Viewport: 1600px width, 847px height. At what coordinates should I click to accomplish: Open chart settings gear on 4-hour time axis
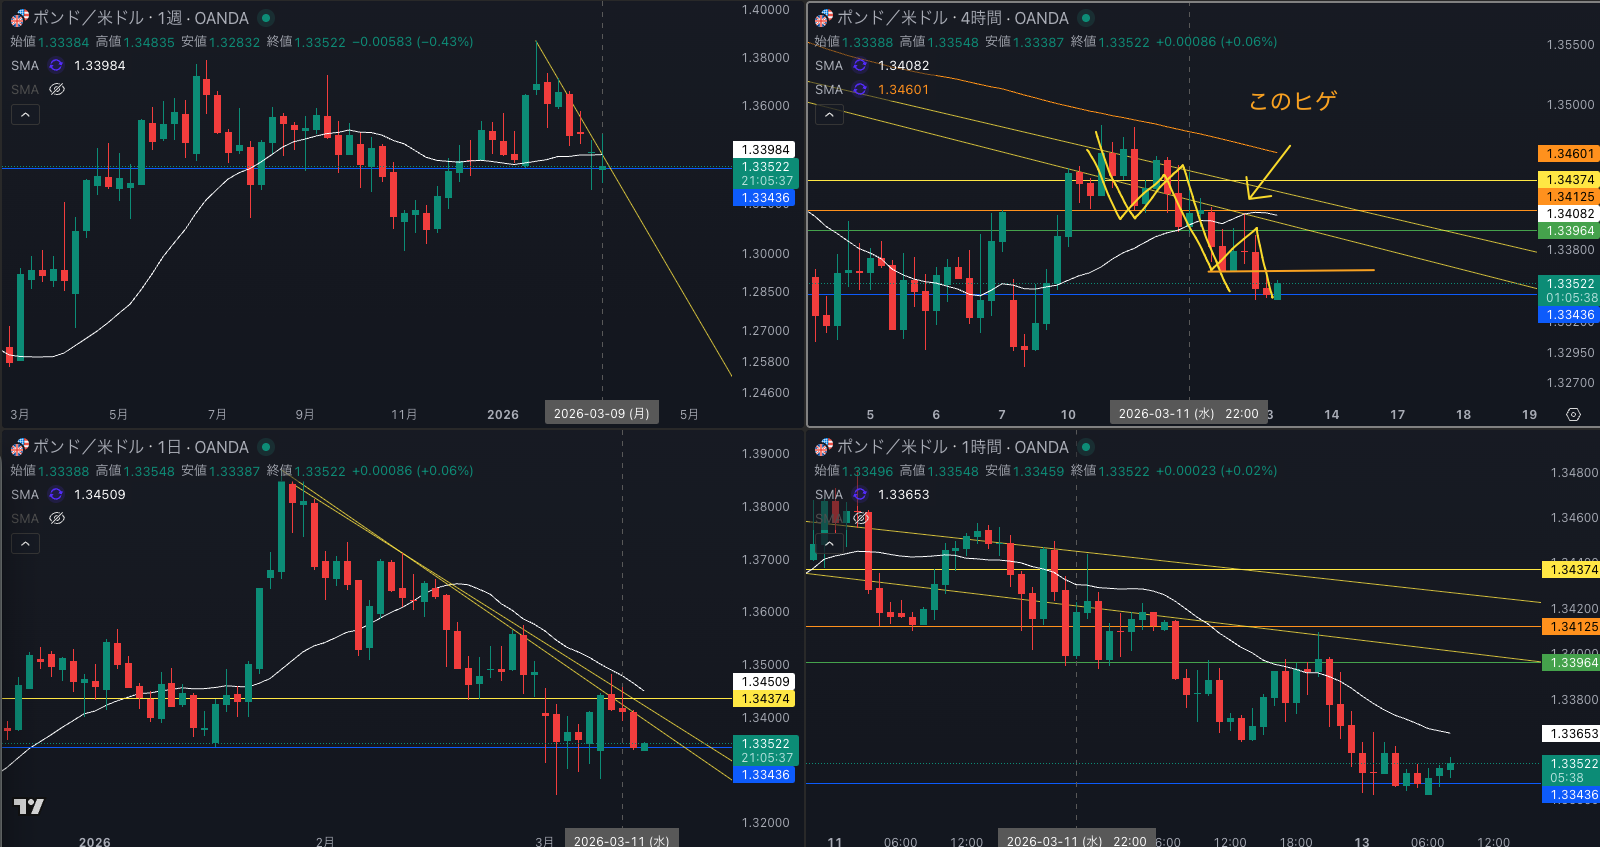(x=1573, y=414)
